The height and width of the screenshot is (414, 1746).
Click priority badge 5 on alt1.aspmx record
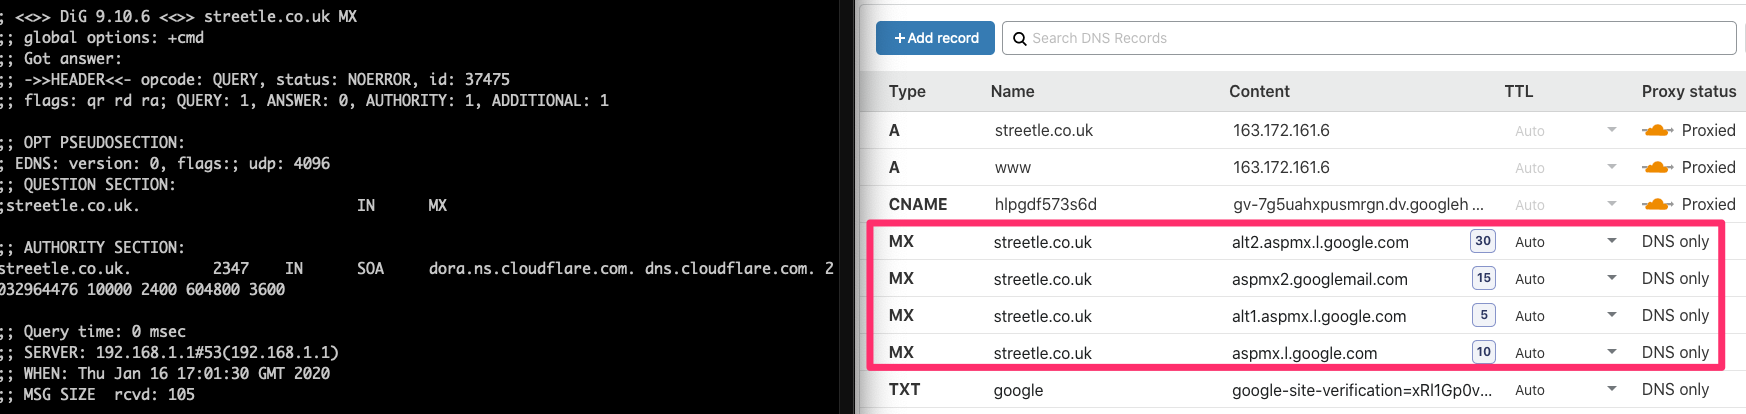(x=1483, y=315)
